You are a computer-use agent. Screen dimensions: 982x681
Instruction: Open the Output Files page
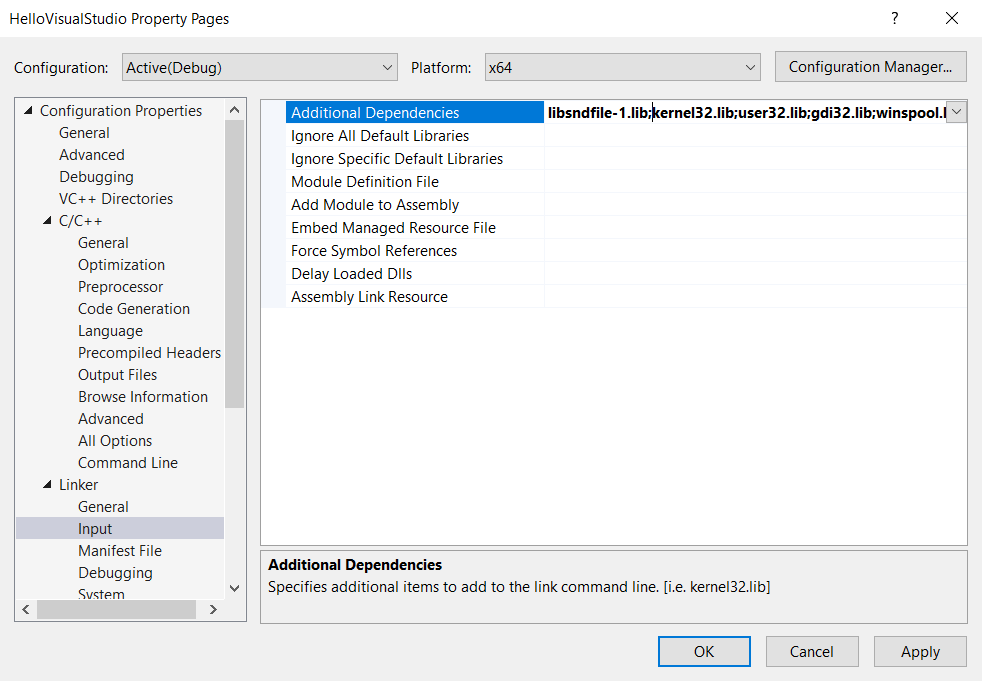pyautogui.click(x=117, y=375)
